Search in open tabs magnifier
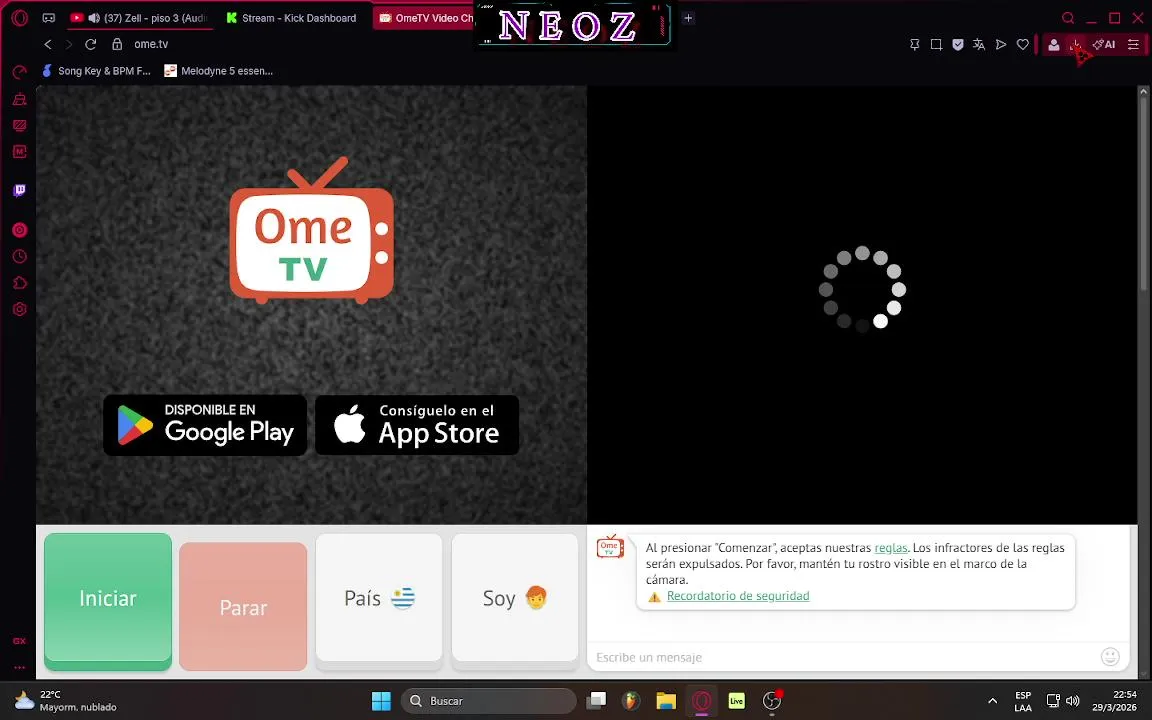Viewport: 1152px width, 720px height. point(1068,18)
